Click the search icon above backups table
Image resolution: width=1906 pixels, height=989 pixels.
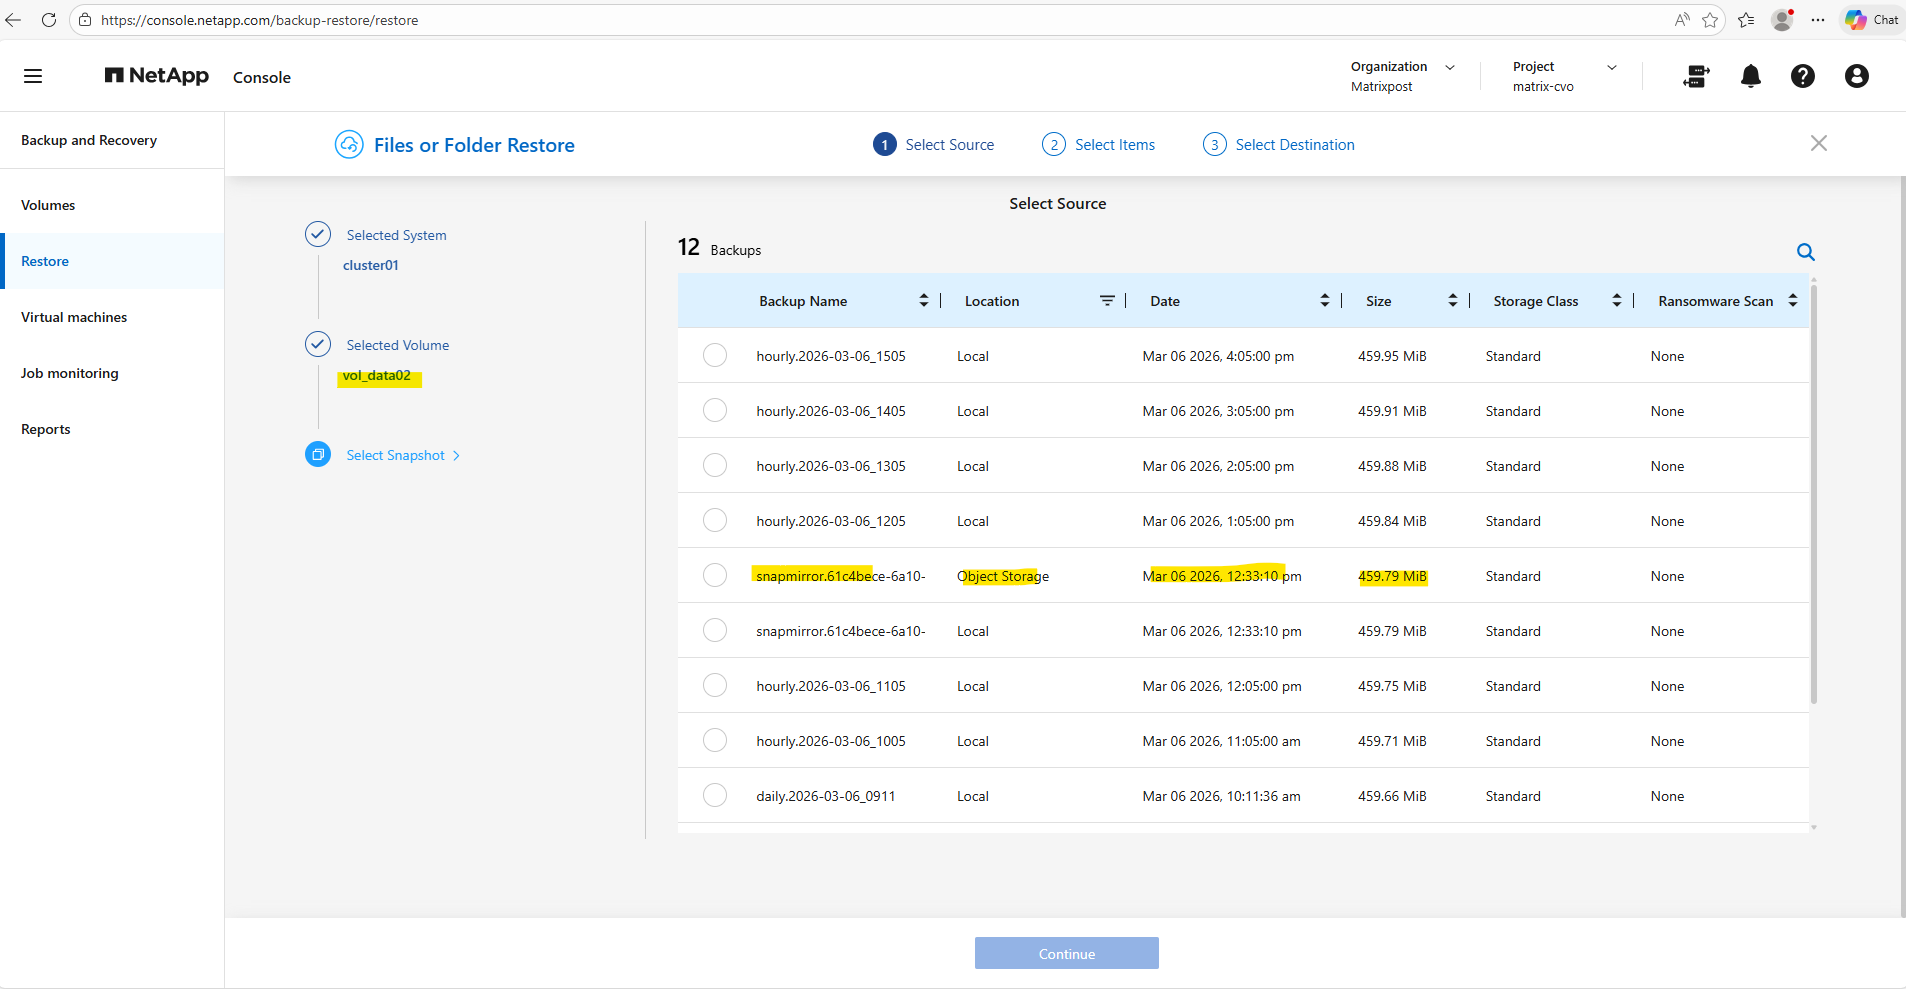click(1805, 252)
